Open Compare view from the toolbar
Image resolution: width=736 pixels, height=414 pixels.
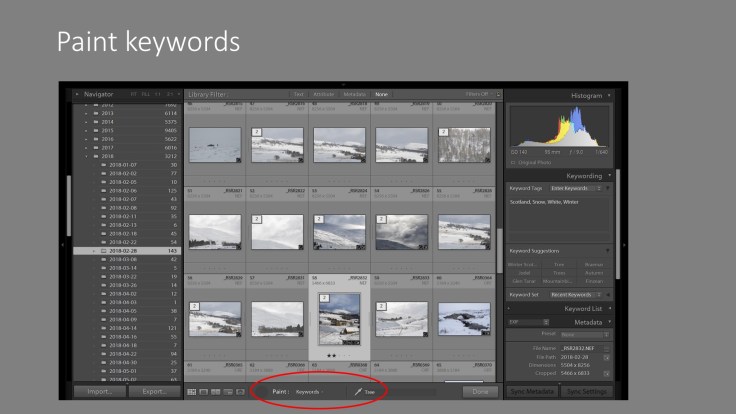pos(215,392)
